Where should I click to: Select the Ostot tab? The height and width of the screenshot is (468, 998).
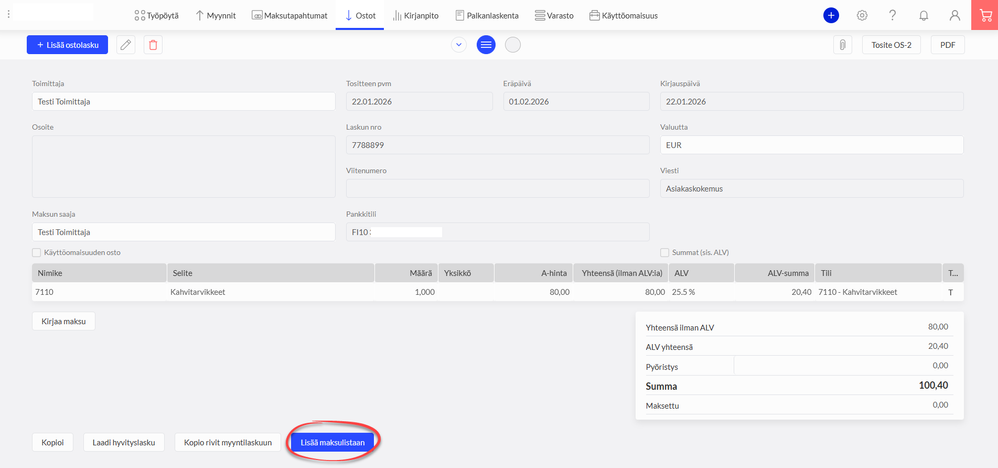[x=360, y=15]
